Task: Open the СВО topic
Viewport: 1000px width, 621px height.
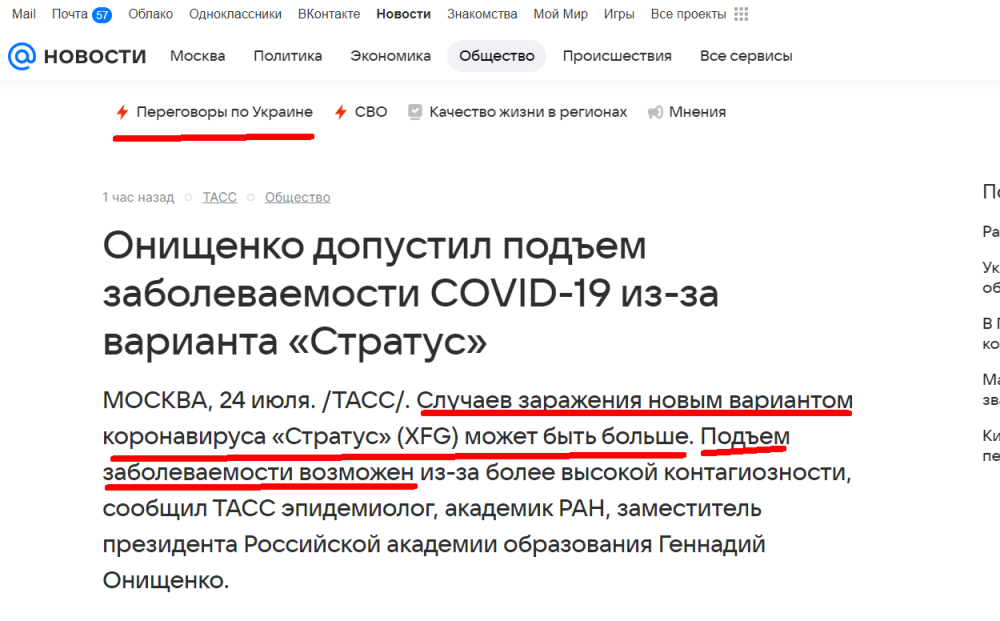Action: tap(371, 112)
